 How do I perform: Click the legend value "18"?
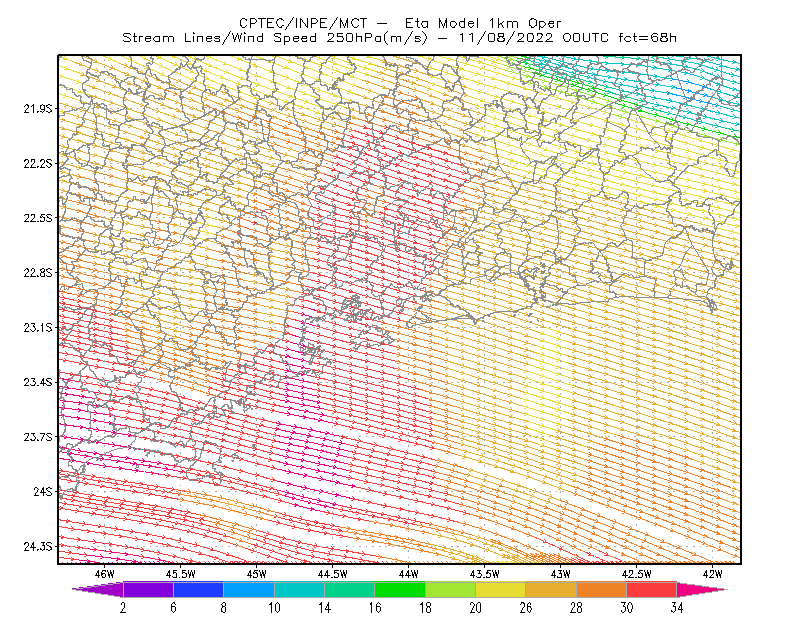tap(425, 608)
